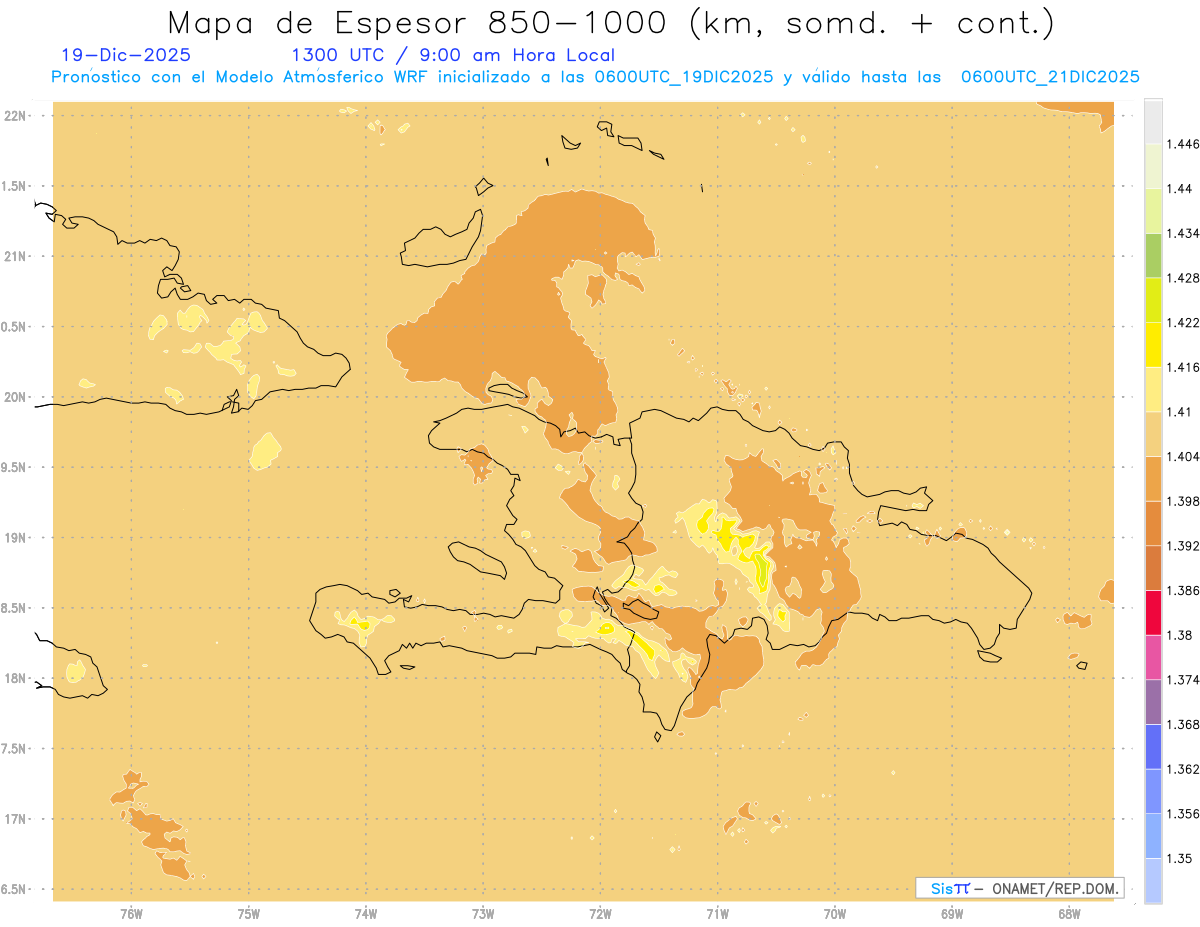Screen dimensions: 1200x927
Task: Click the 70W longitude label
Action: pos(835,913)
